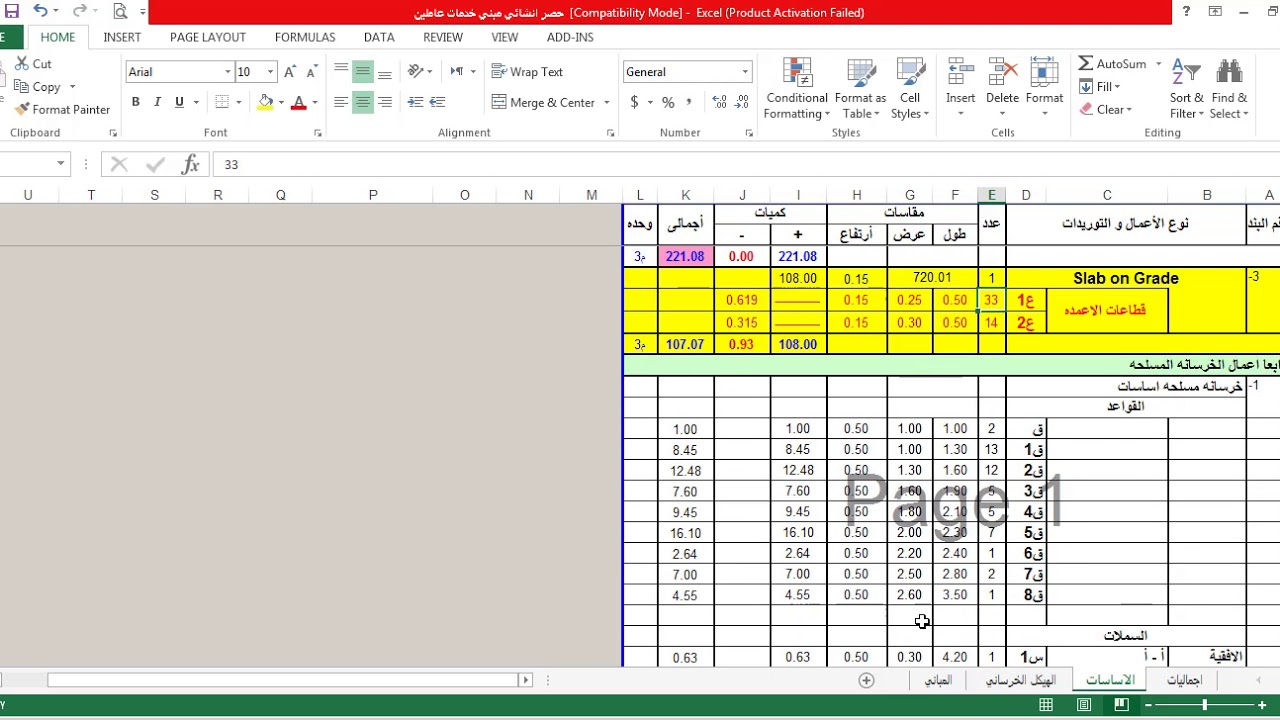
Task: Click the Insert cells button
Action: pos(960,88)
